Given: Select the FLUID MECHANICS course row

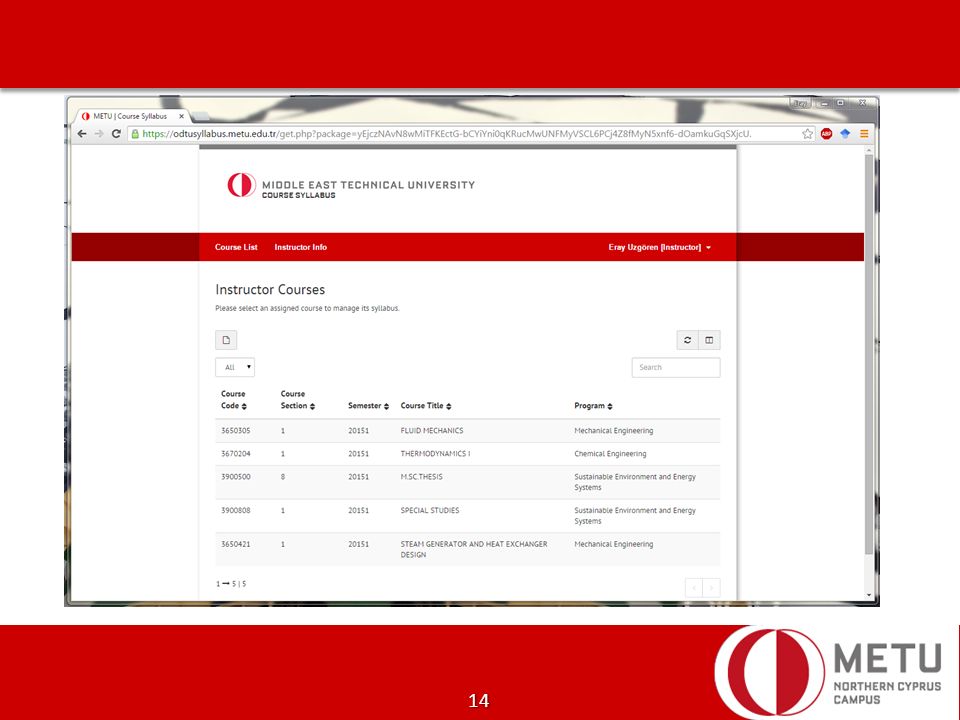Looking at the screenshot, I should click(468, 431).
